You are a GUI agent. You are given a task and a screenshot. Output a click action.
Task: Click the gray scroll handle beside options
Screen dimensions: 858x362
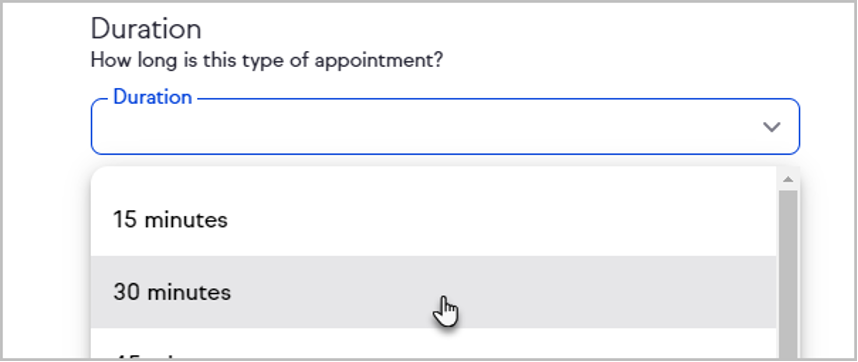tap(788, 274)
